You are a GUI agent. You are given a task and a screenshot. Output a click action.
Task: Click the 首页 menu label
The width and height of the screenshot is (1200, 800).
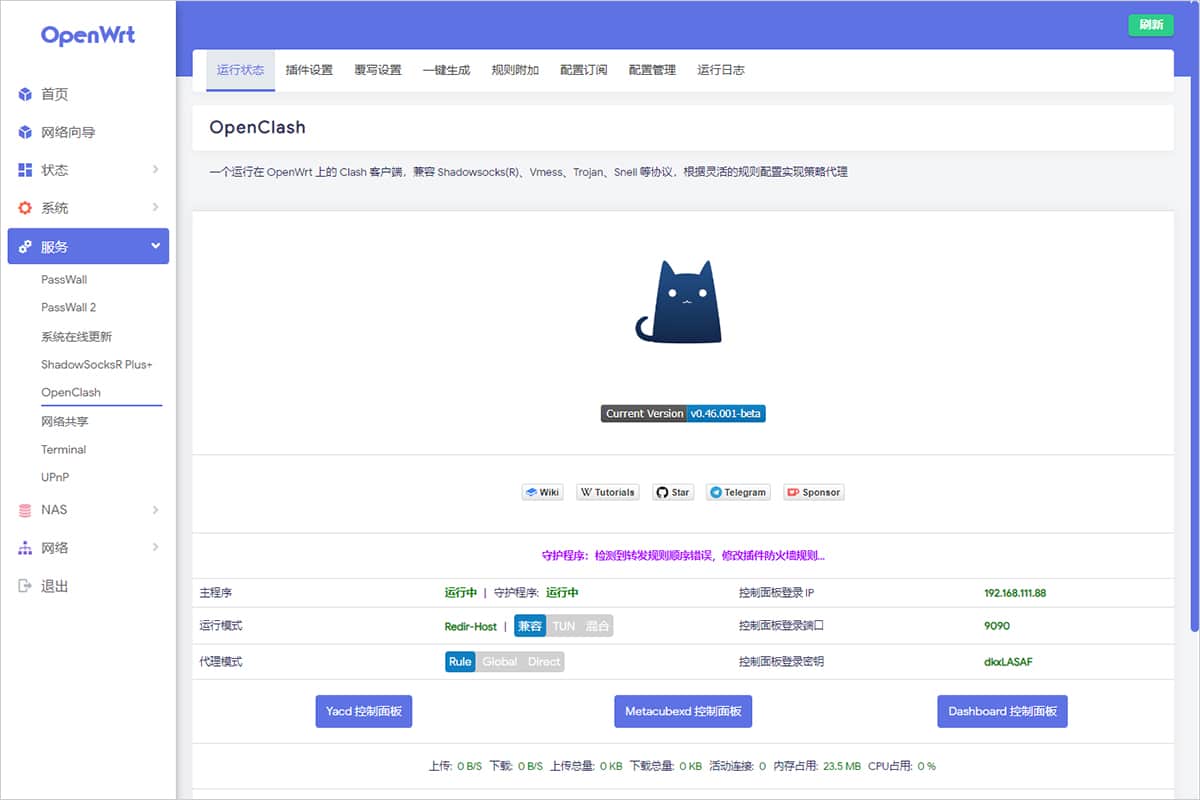55,94
